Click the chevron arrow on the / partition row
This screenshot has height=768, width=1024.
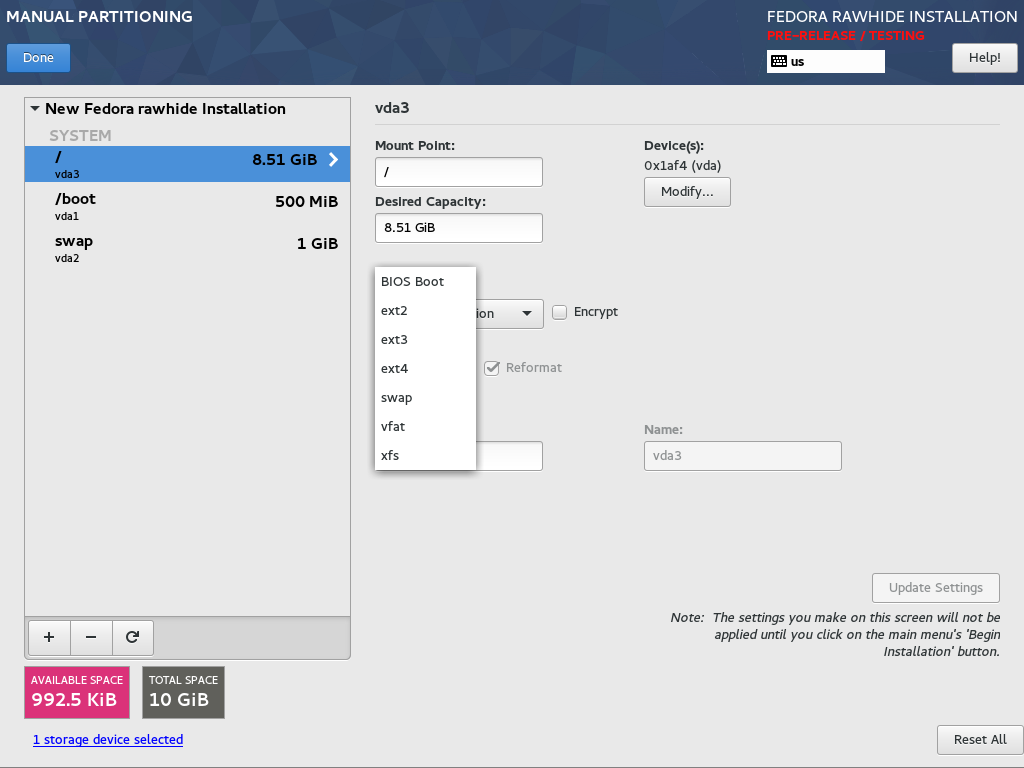coord(333,159)
